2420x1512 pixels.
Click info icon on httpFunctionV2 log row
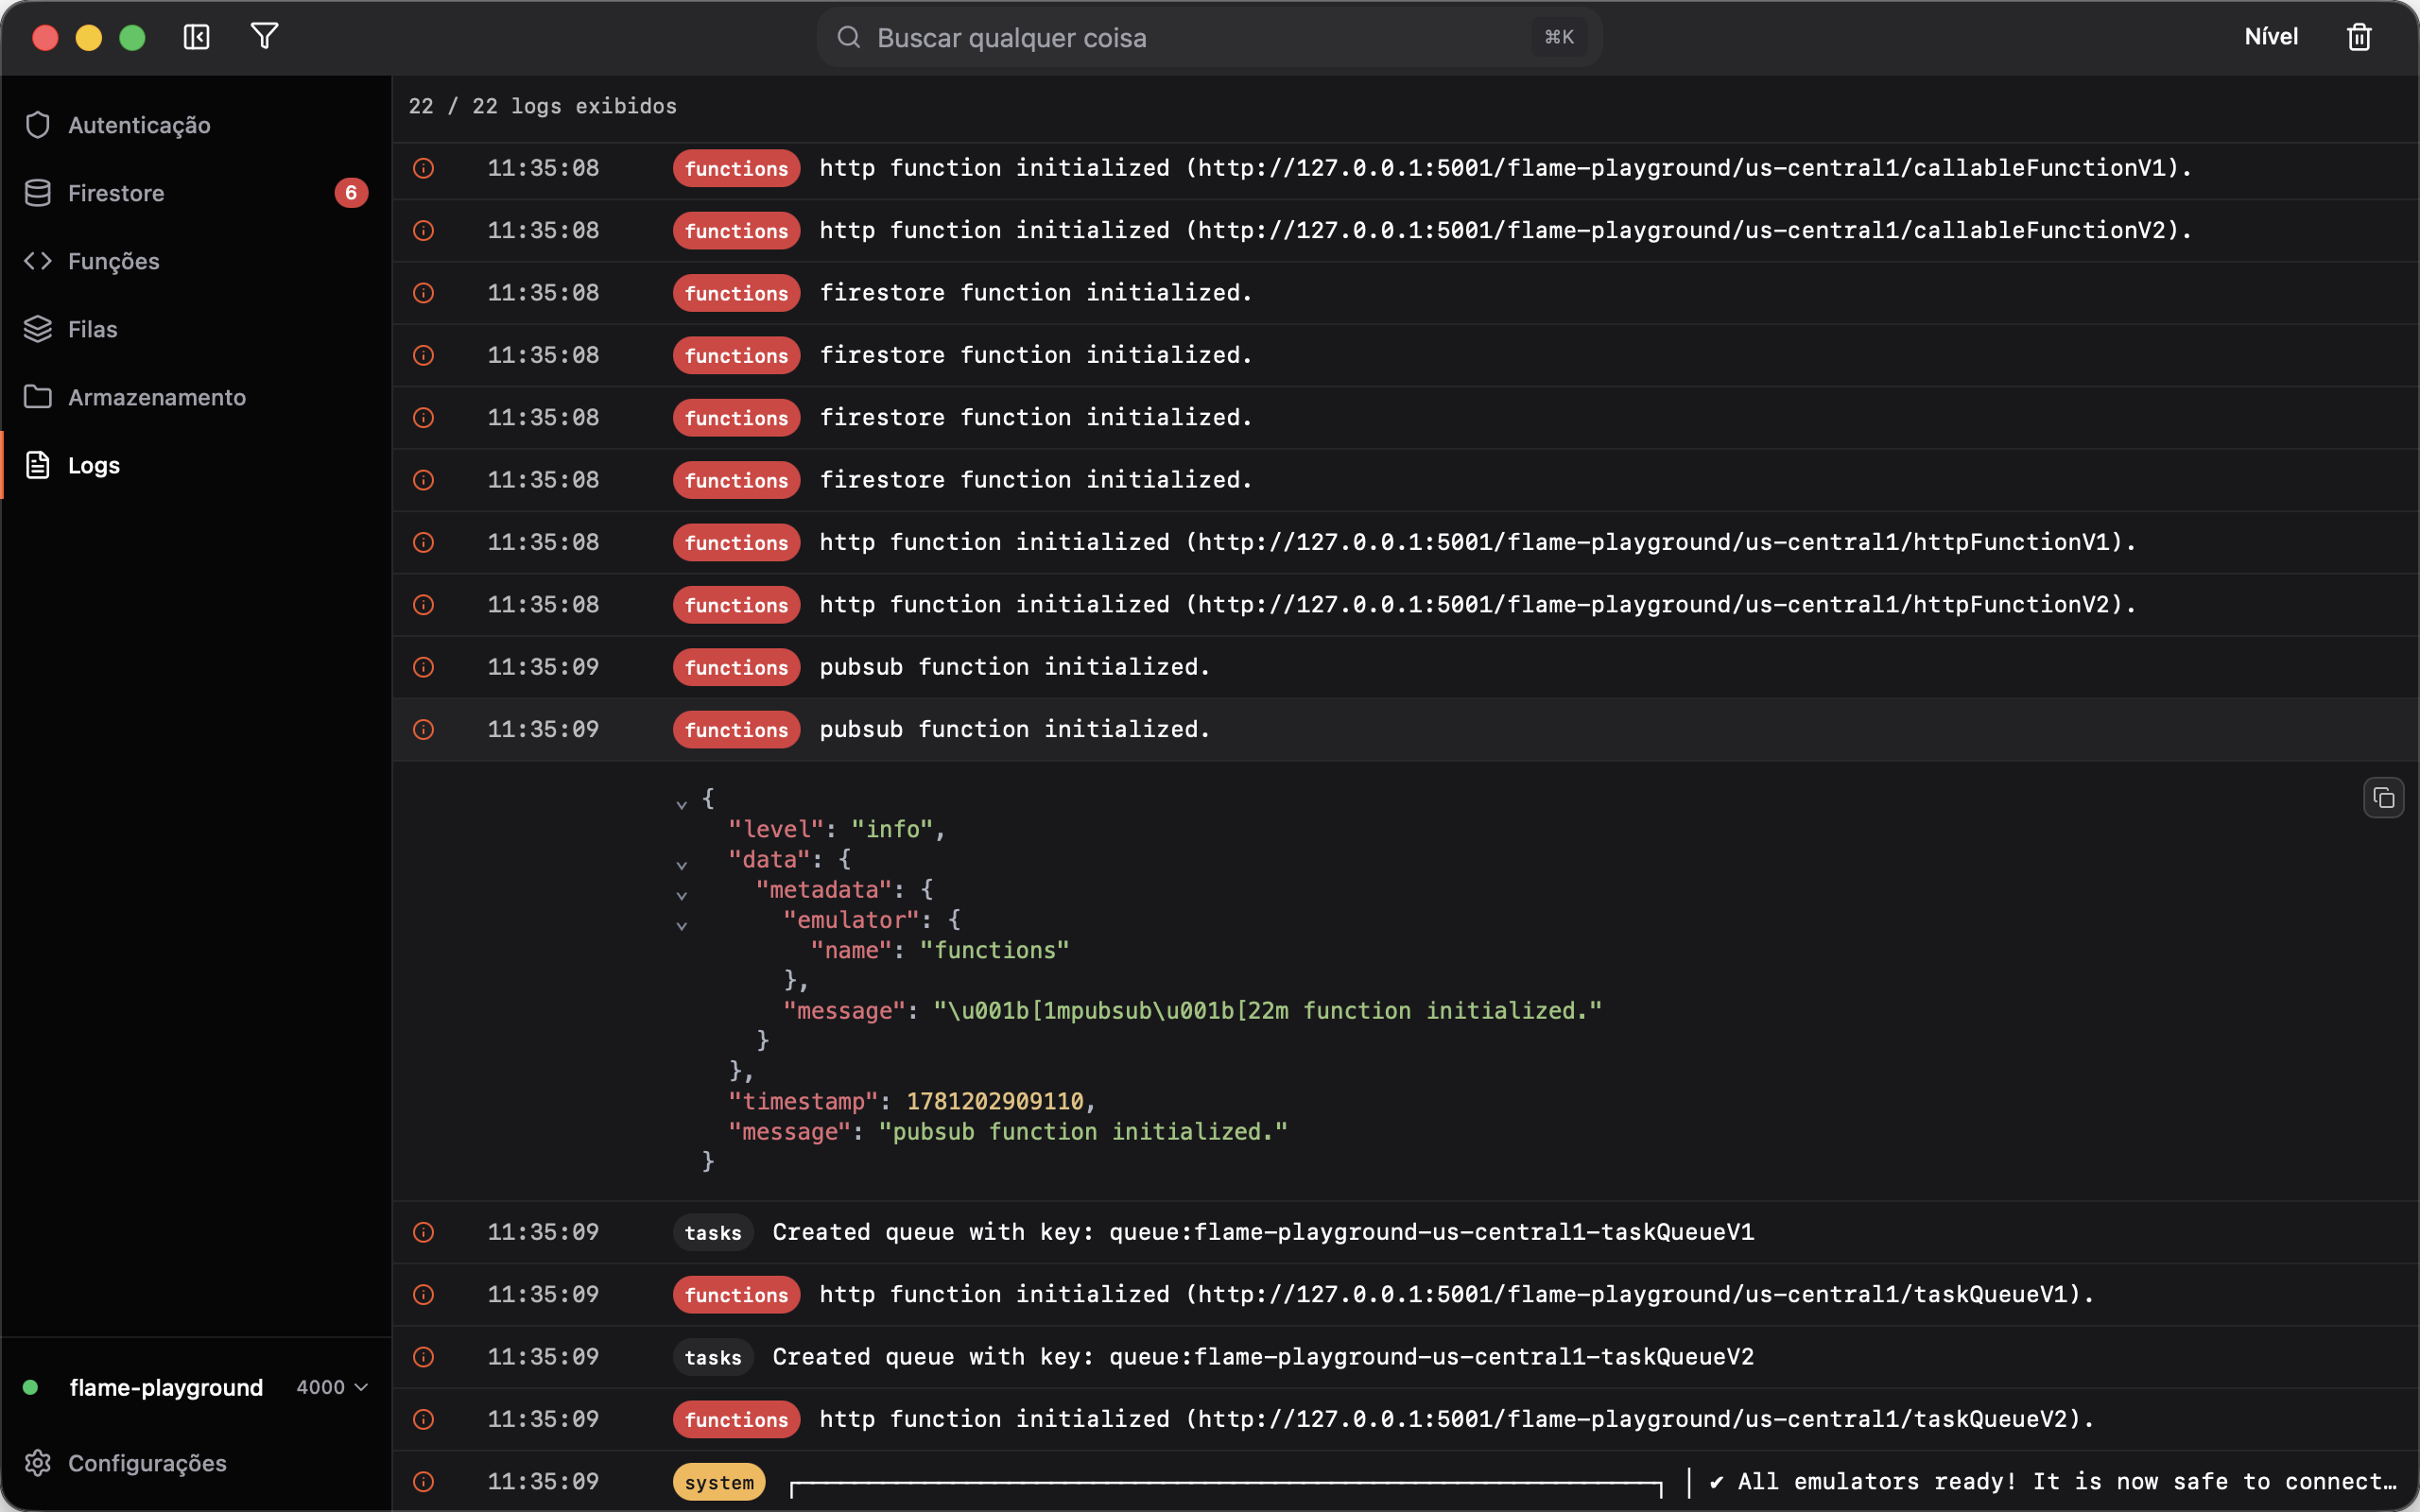click(424, 605)
